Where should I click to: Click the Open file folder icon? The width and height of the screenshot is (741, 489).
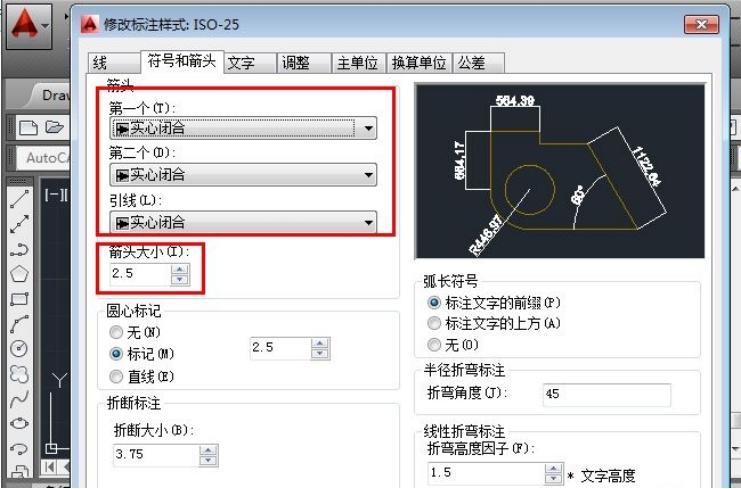click(x=54, y=127)
